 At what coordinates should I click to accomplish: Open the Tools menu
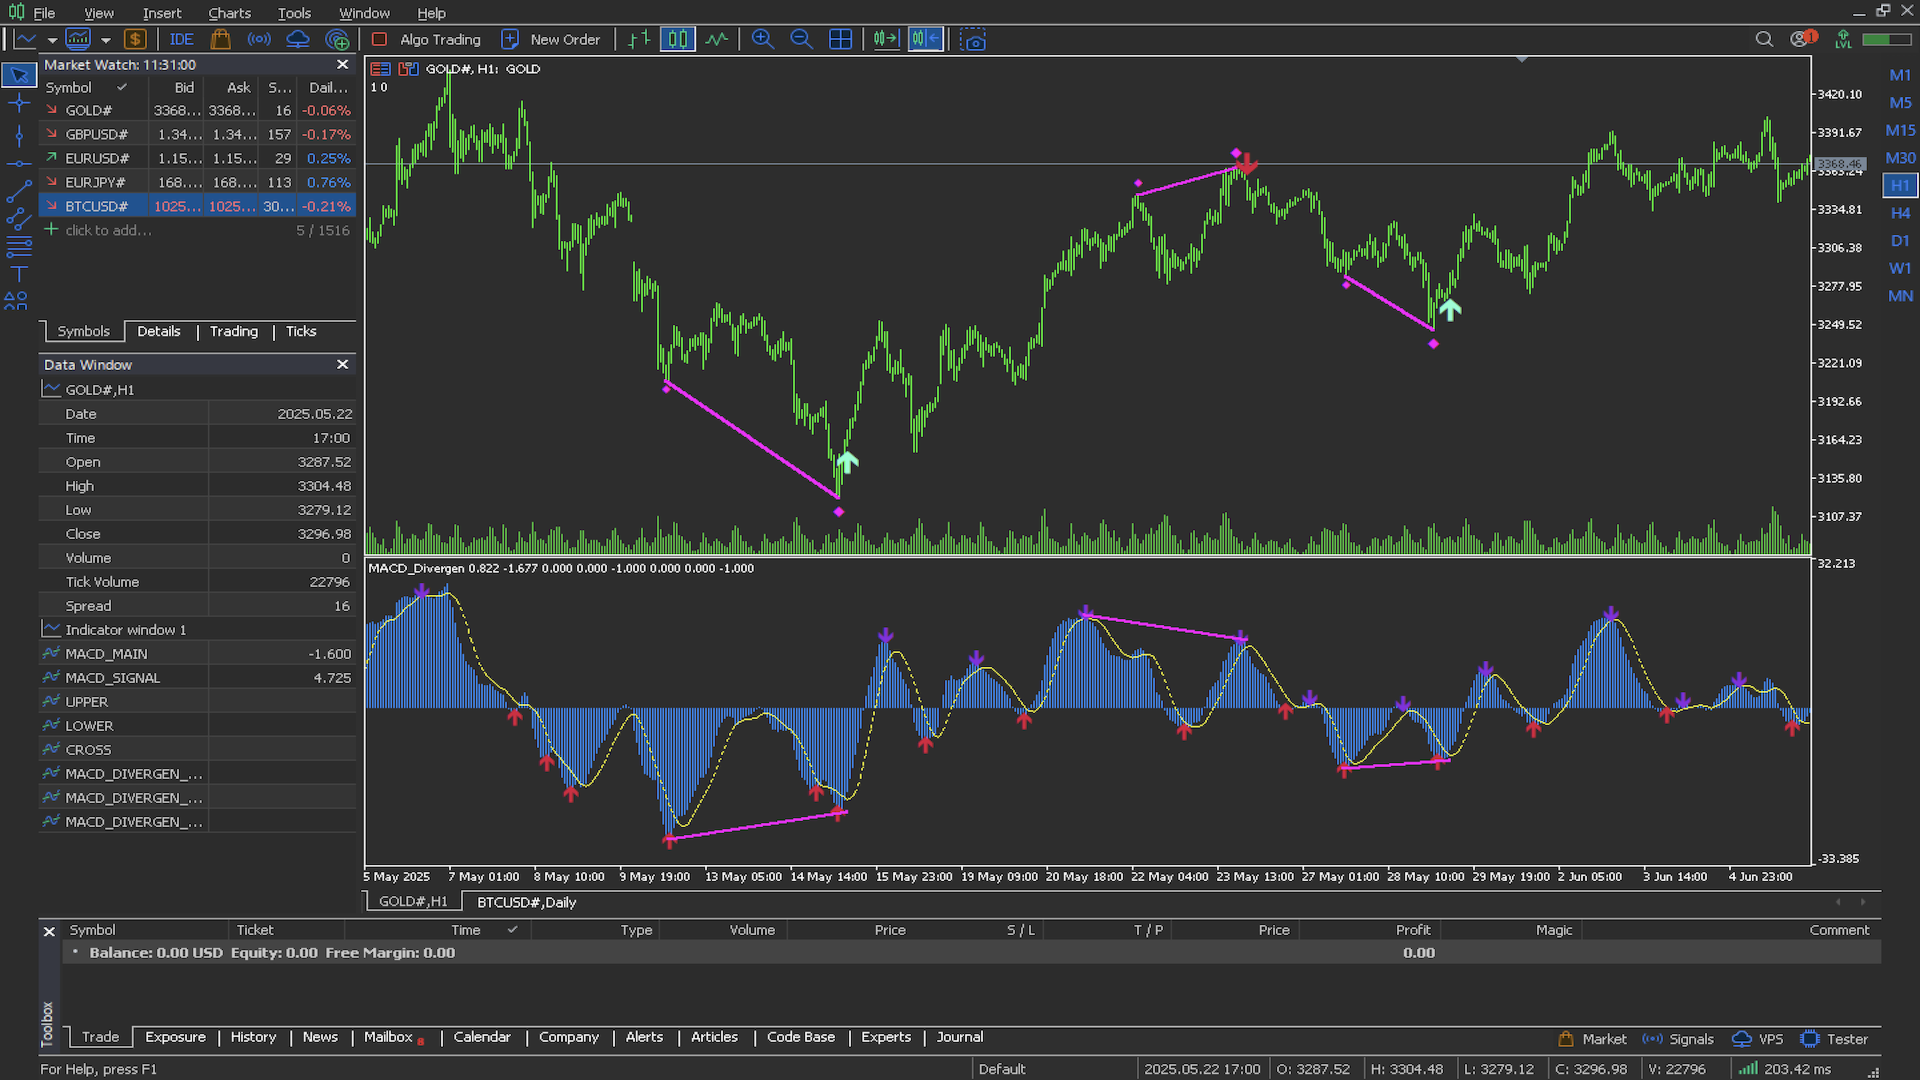(294, 13)
